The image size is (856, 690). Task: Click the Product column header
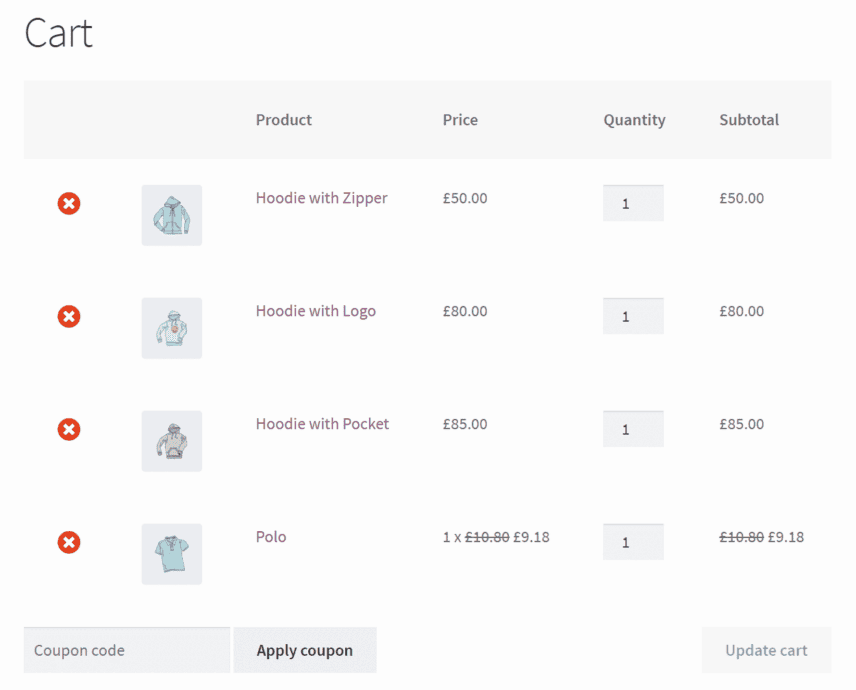[283, 120]
